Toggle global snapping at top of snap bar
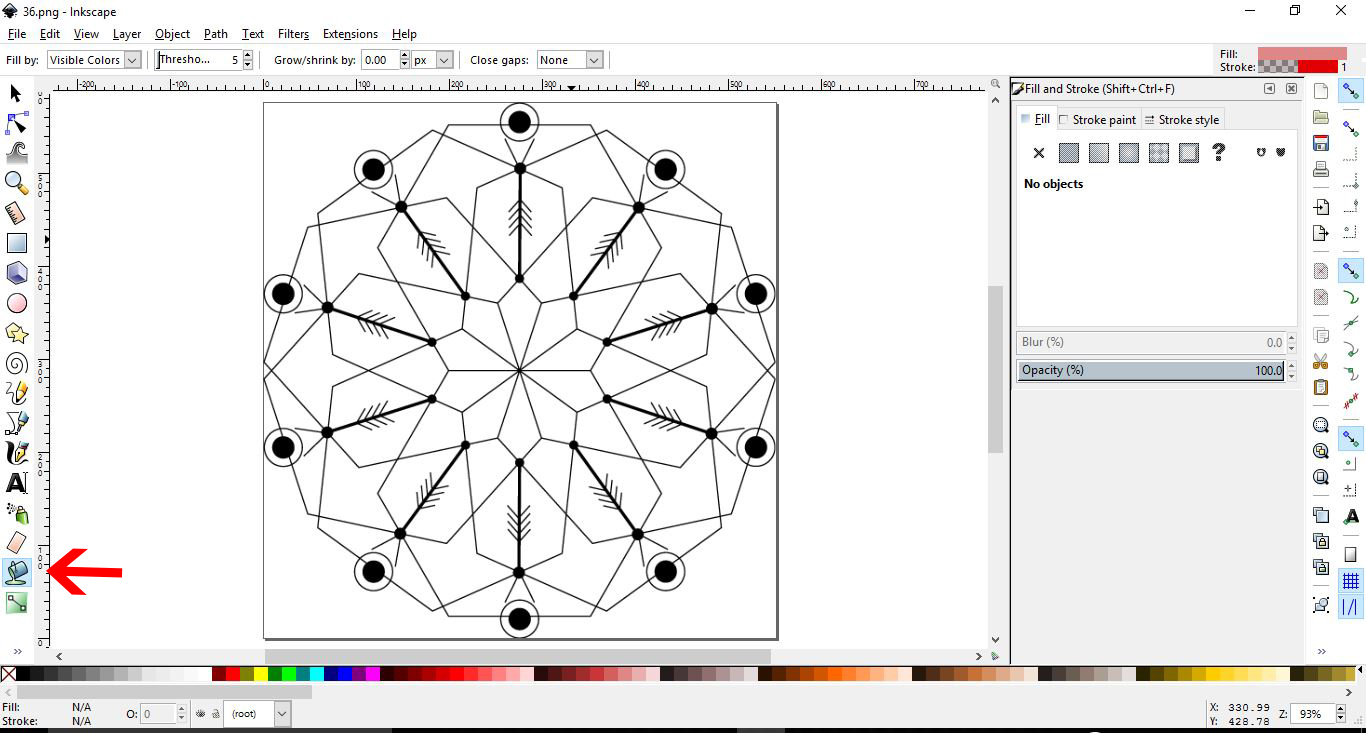 click(x=1351, y=91)
